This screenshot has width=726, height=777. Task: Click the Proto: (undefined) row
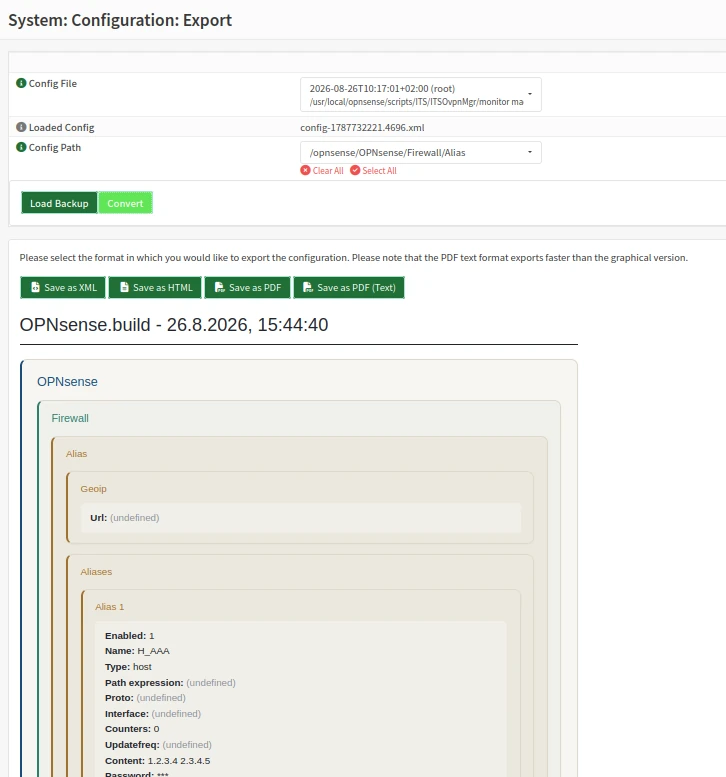coord(145,698)
